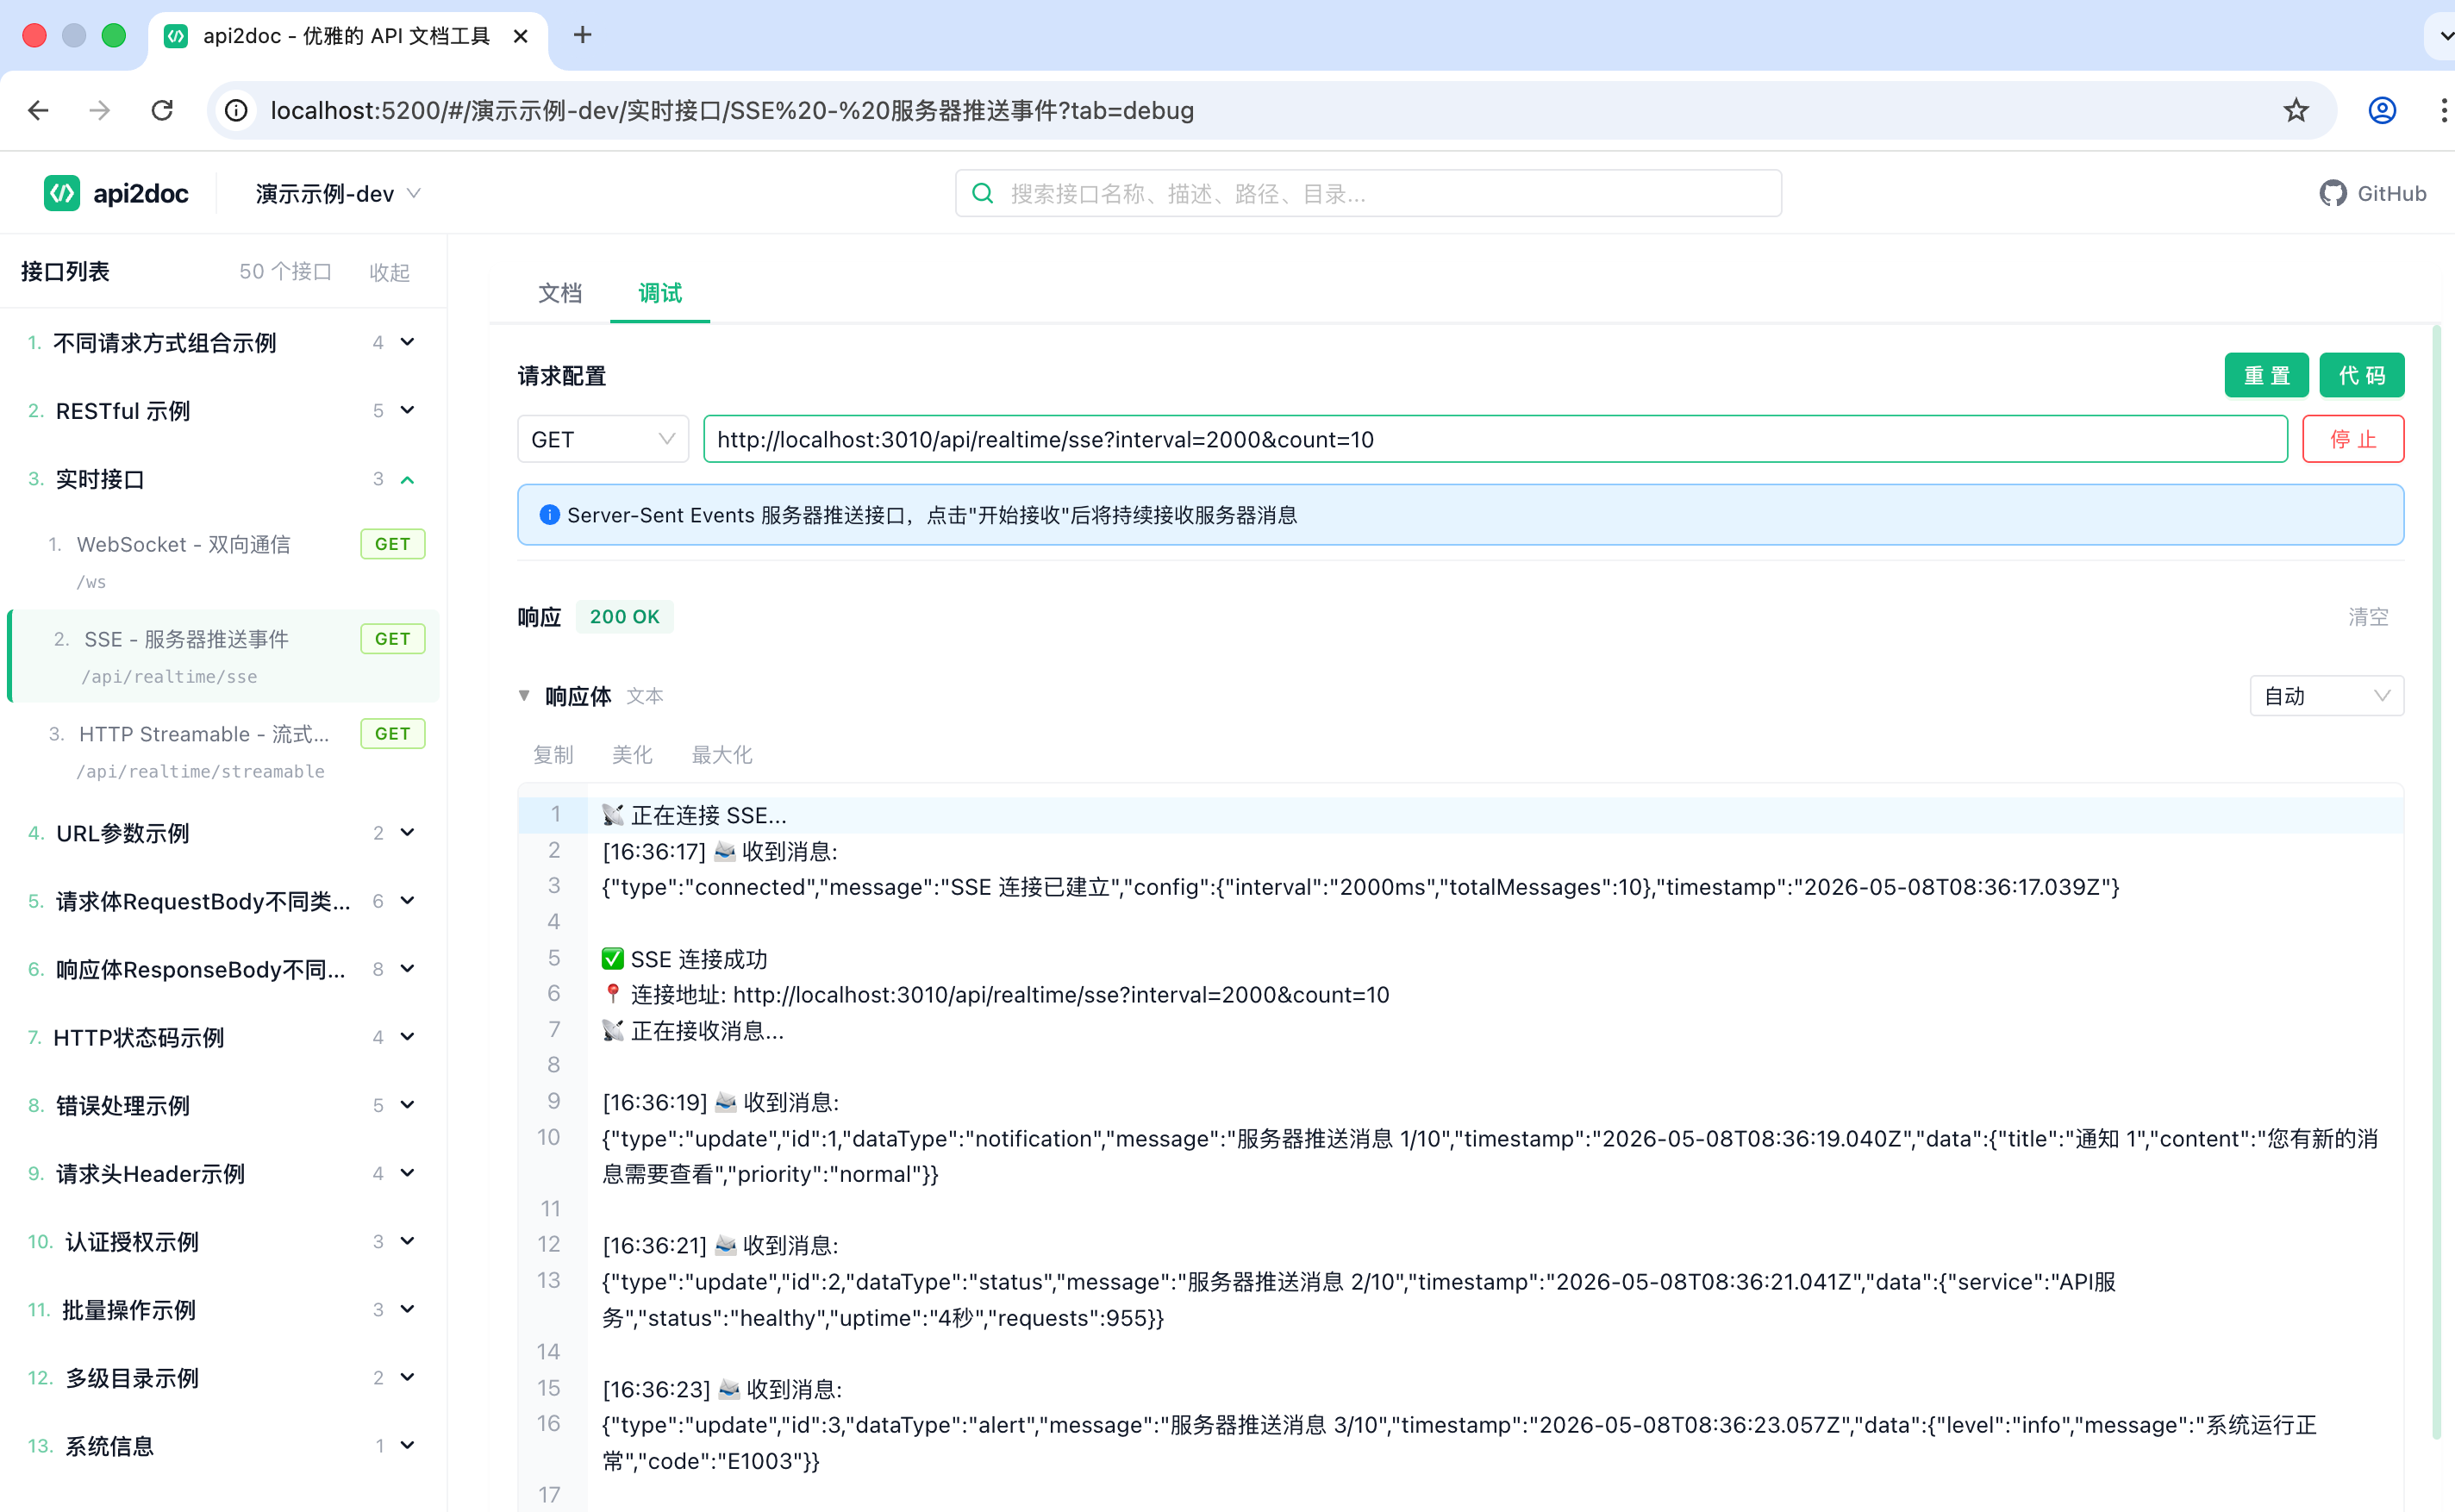The image size is (2455, 1512).
Task: Click the 200 OK status badge
Action: [x=625, y=617]
